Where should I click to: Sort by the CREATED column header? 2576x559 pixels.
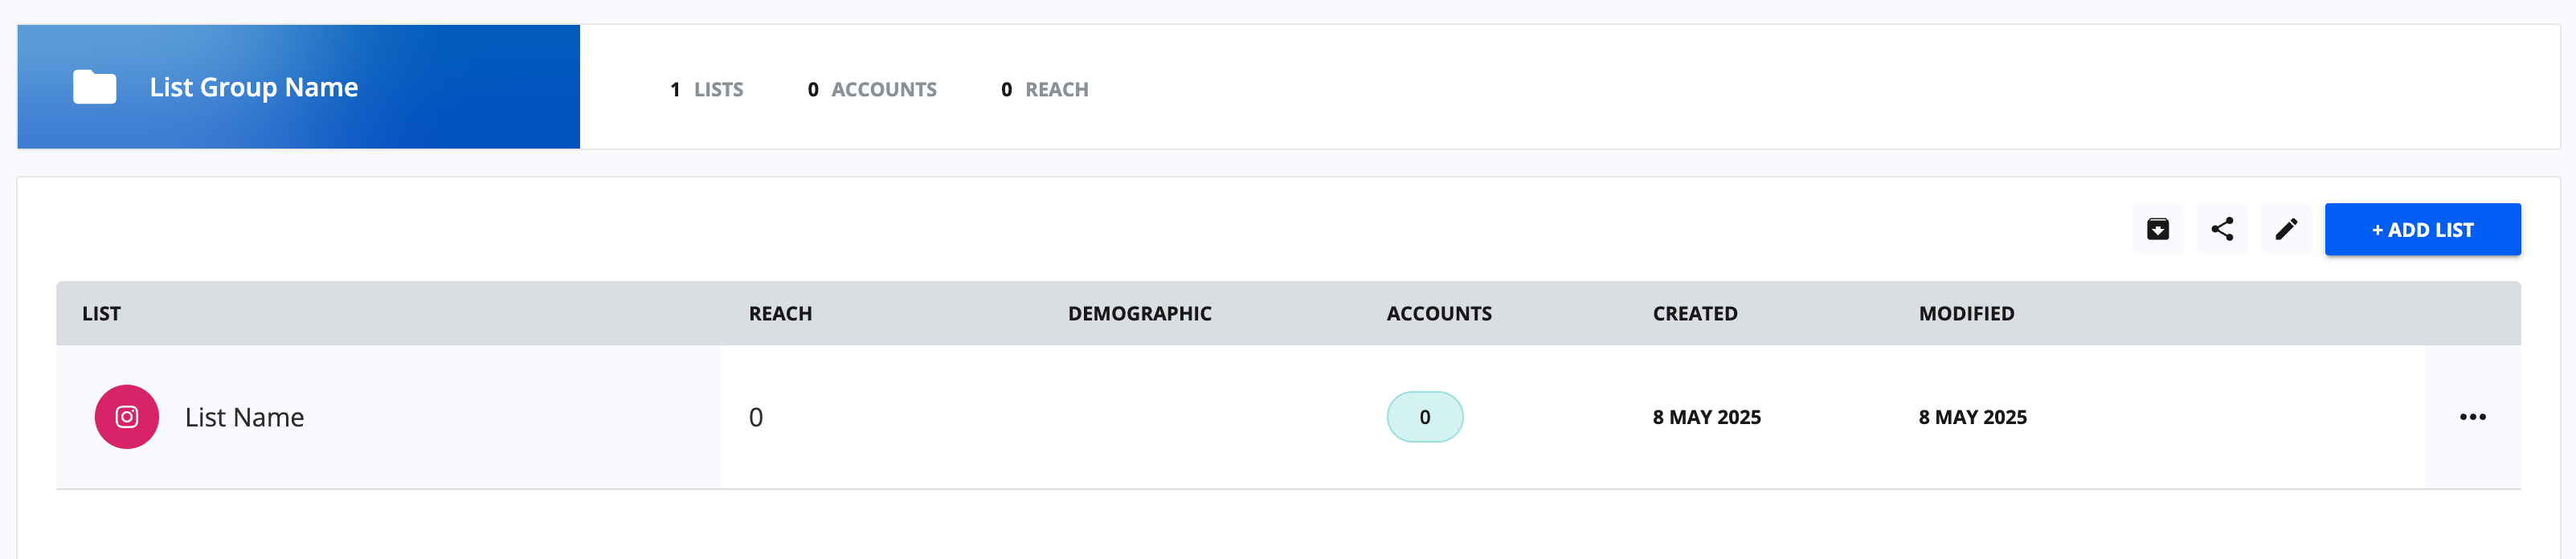(x=1694, y=313)
